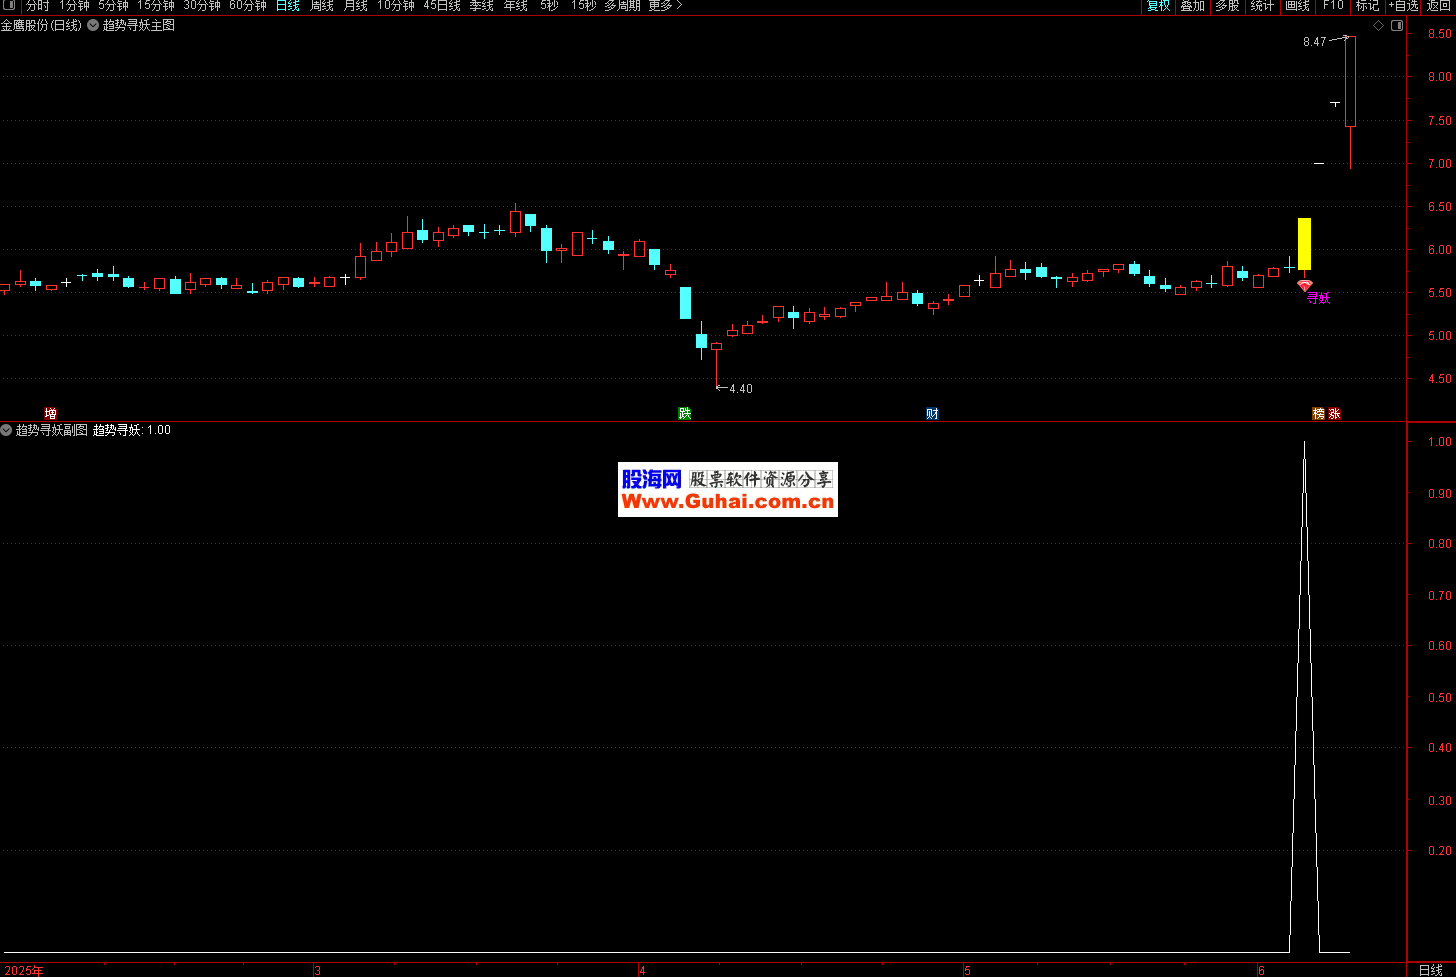Open main chart indicator dropdown arrow

[x=93, y=25]
